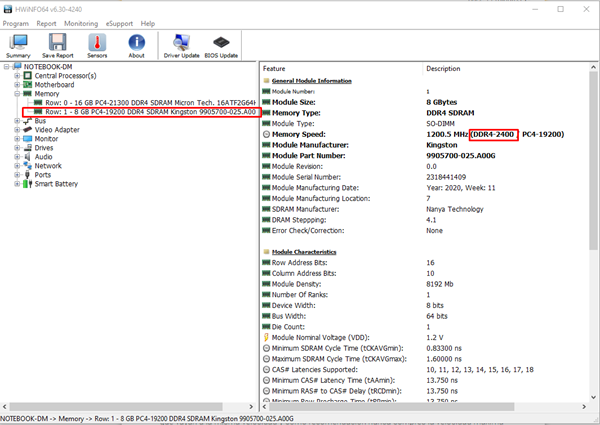
Task: Open the Summary toolbar icon
Action: (x=18, y=45)
